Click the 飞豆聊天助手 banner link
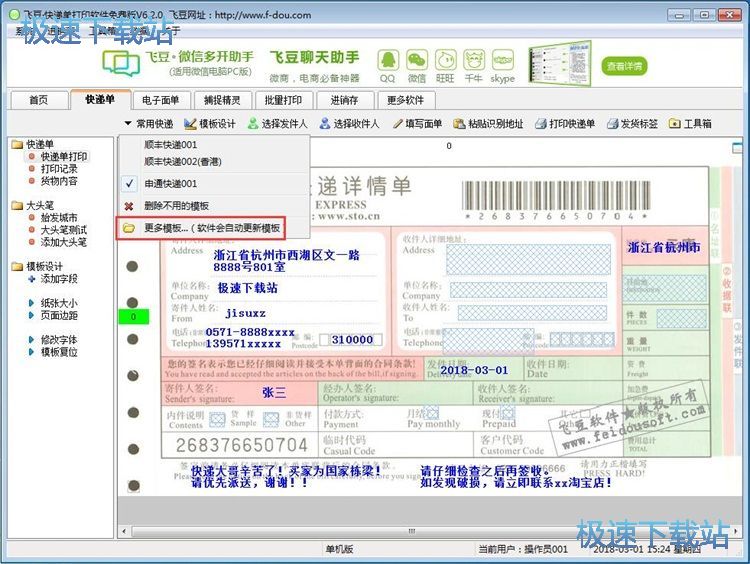This screenshot has width=750, height=564. [314, 57]
